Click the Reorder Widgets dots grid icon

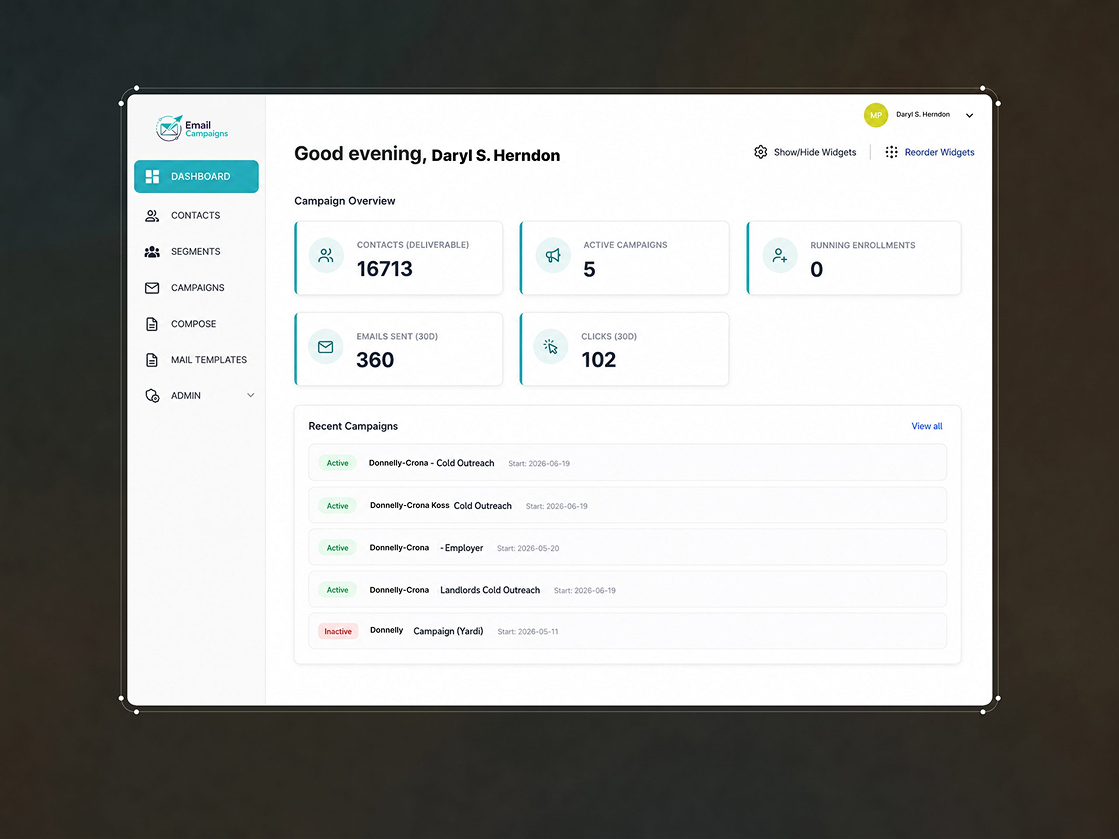[891, 152]
